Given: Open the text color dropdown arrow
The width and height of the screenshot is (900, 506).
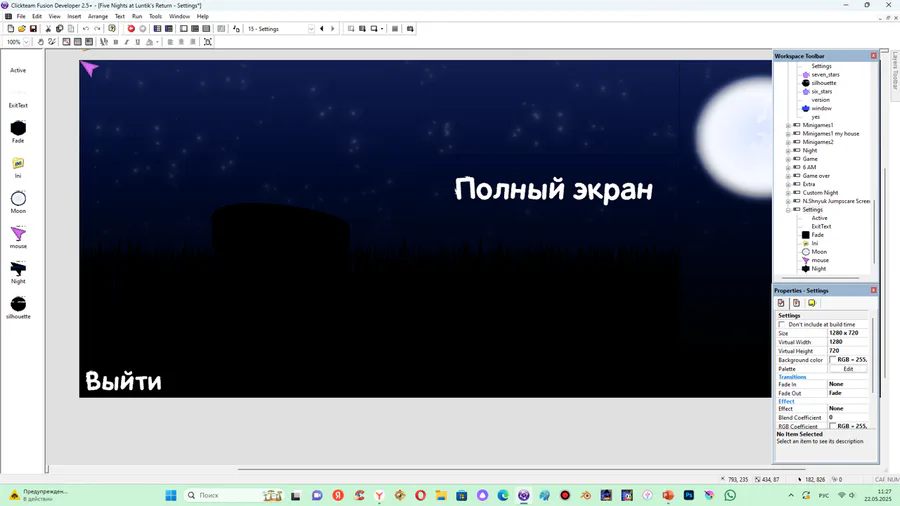Looking at the screenshot, I should pos(157,42).
